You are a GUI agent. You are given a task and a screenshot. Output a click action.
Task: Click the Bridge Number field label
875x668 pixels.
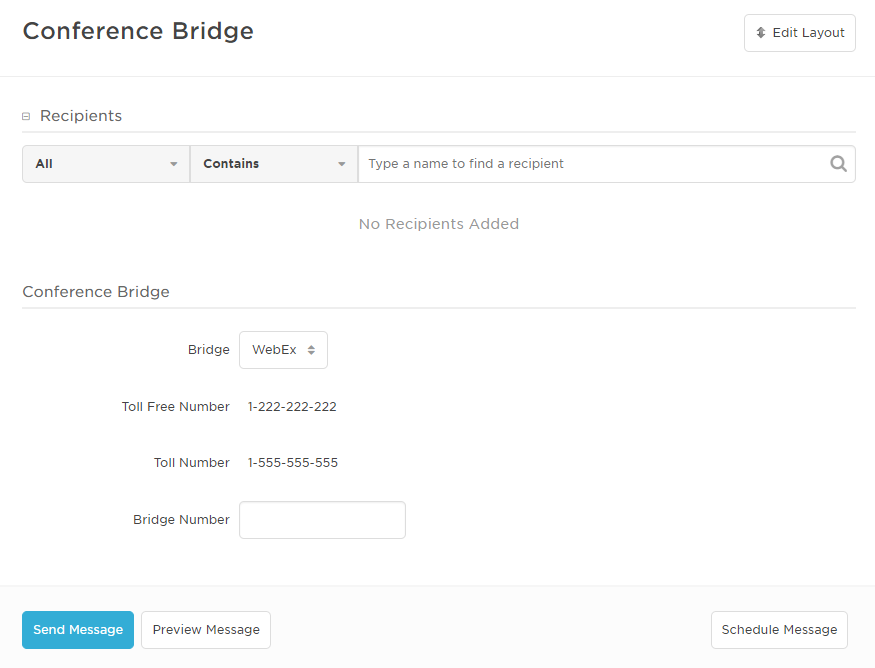(x=181, y=520)
